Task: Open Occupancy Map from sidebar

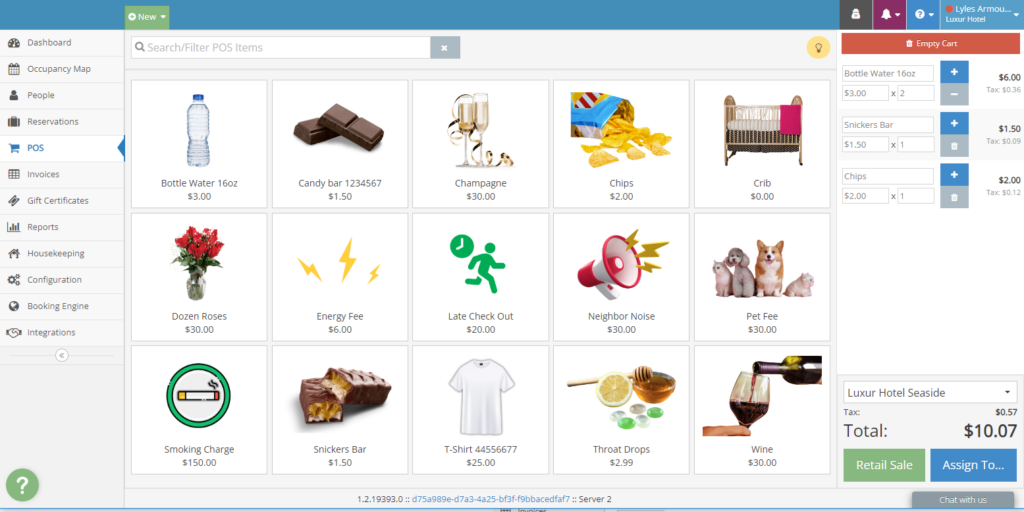Action: click(62, 69)
